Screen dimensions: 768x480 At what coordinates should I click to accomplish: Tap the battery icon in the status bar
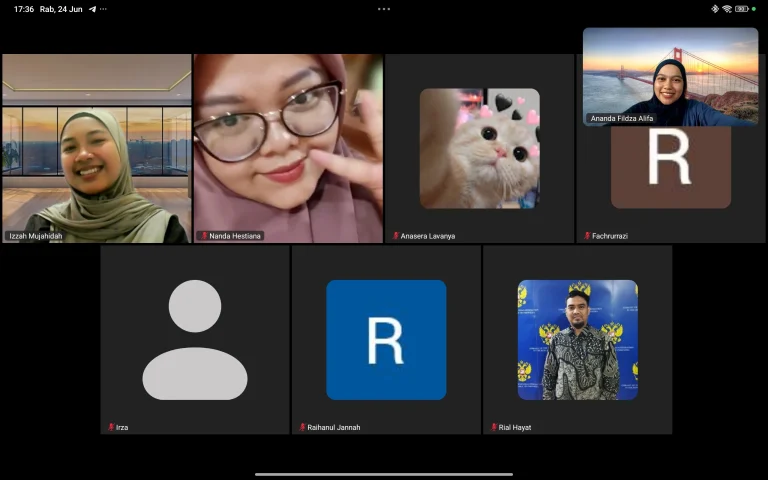[742, 9]
